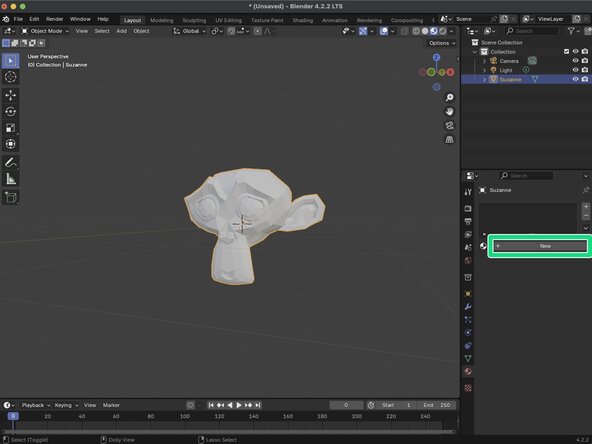Open the View Layer properties tab
Image resolution: width=592 pixels, height=444 pixels.
click(468, 234)
